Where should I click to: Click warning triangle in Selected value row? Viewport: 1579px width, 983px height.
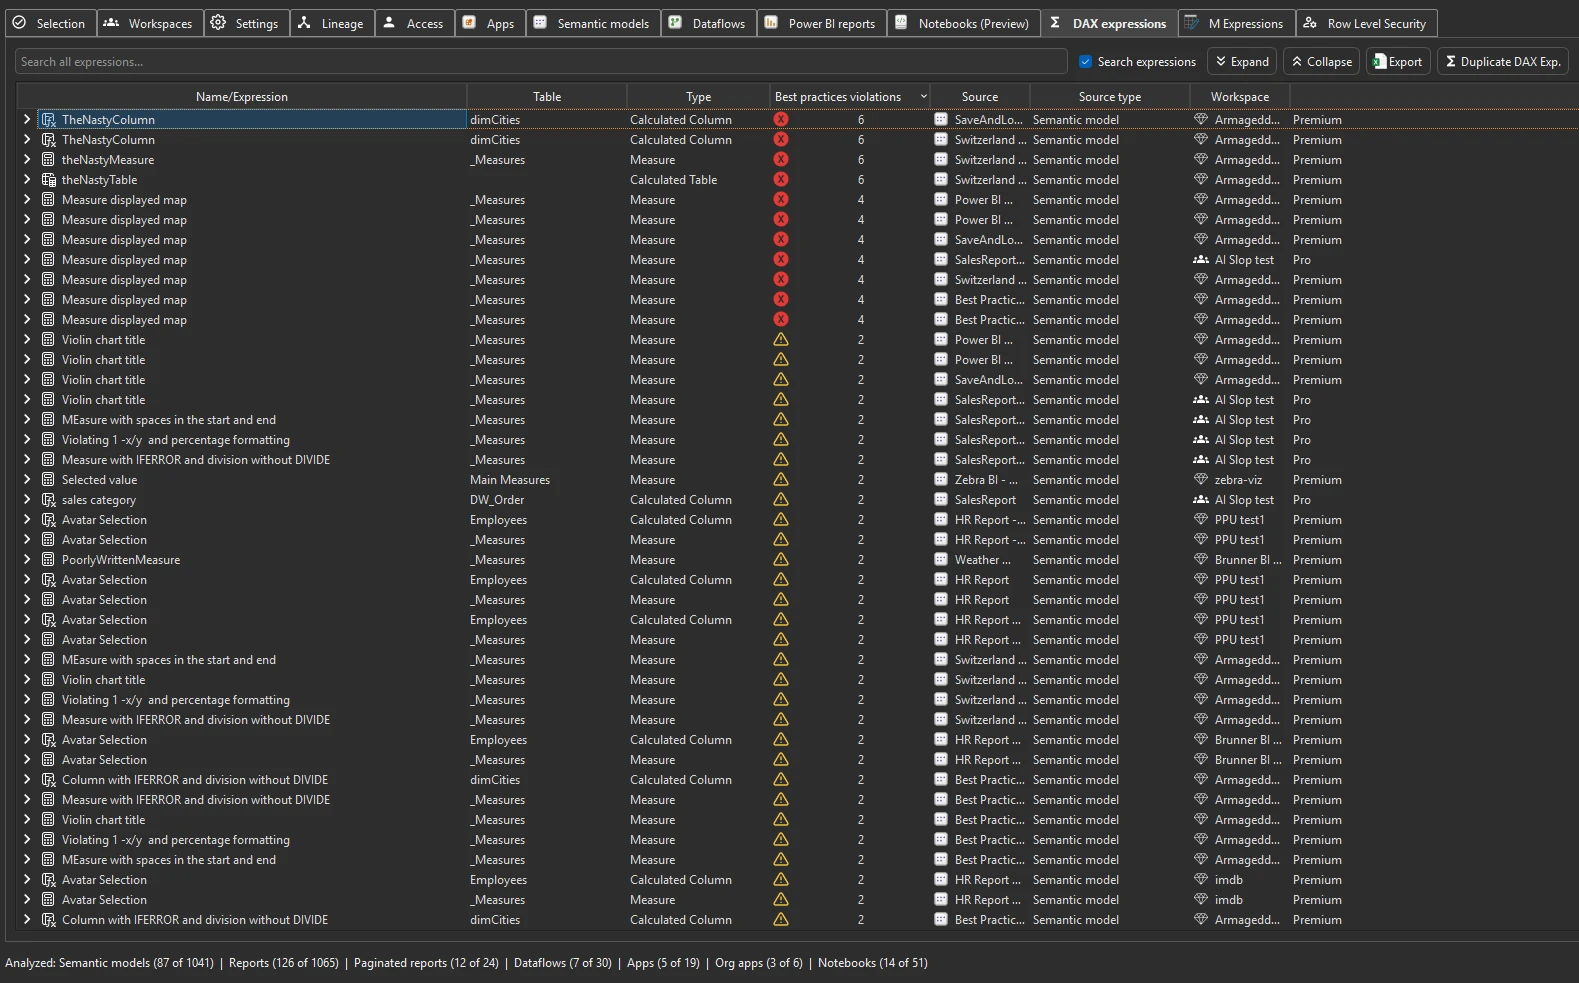click(781, 480)
